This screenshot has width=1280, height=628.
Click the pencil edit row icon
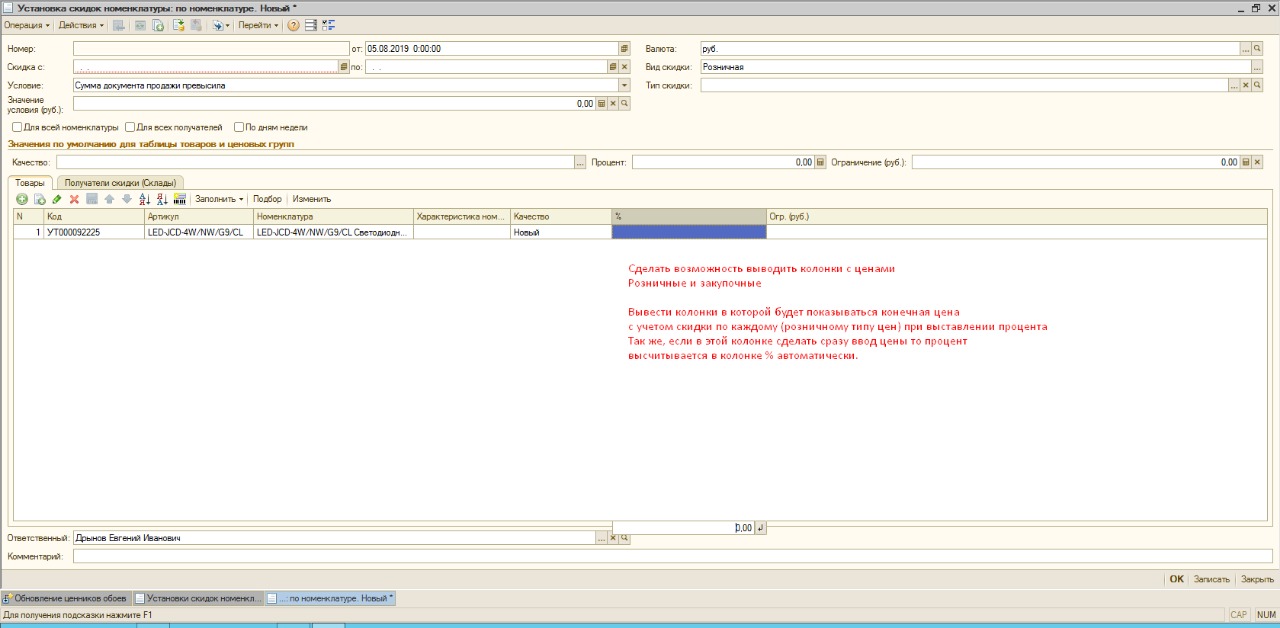click(x=57, y=199)
